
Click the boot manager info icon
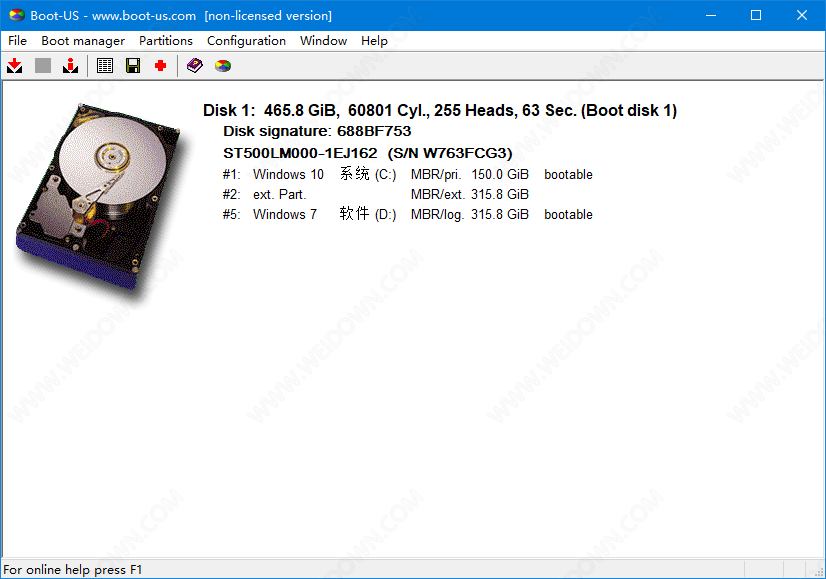pos(70,66)
